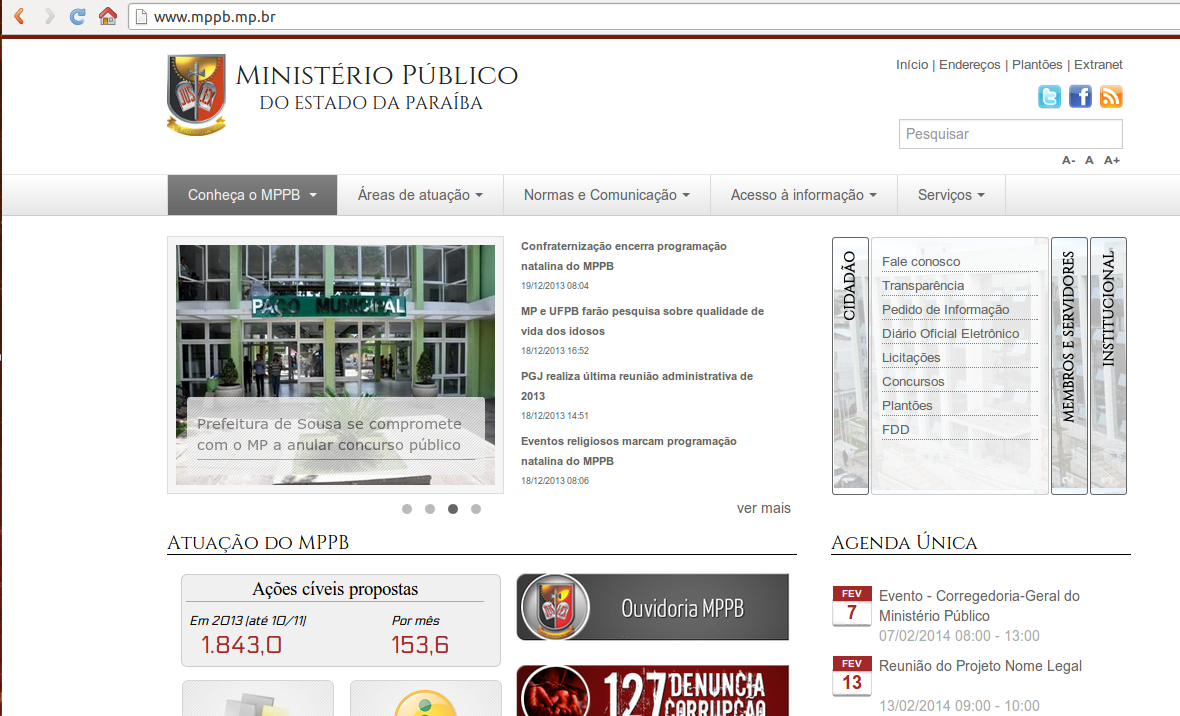Viewport: 1180px width, 716px height.
Task: Open the Facebook icon link
Action: [x=1080, y=96]
